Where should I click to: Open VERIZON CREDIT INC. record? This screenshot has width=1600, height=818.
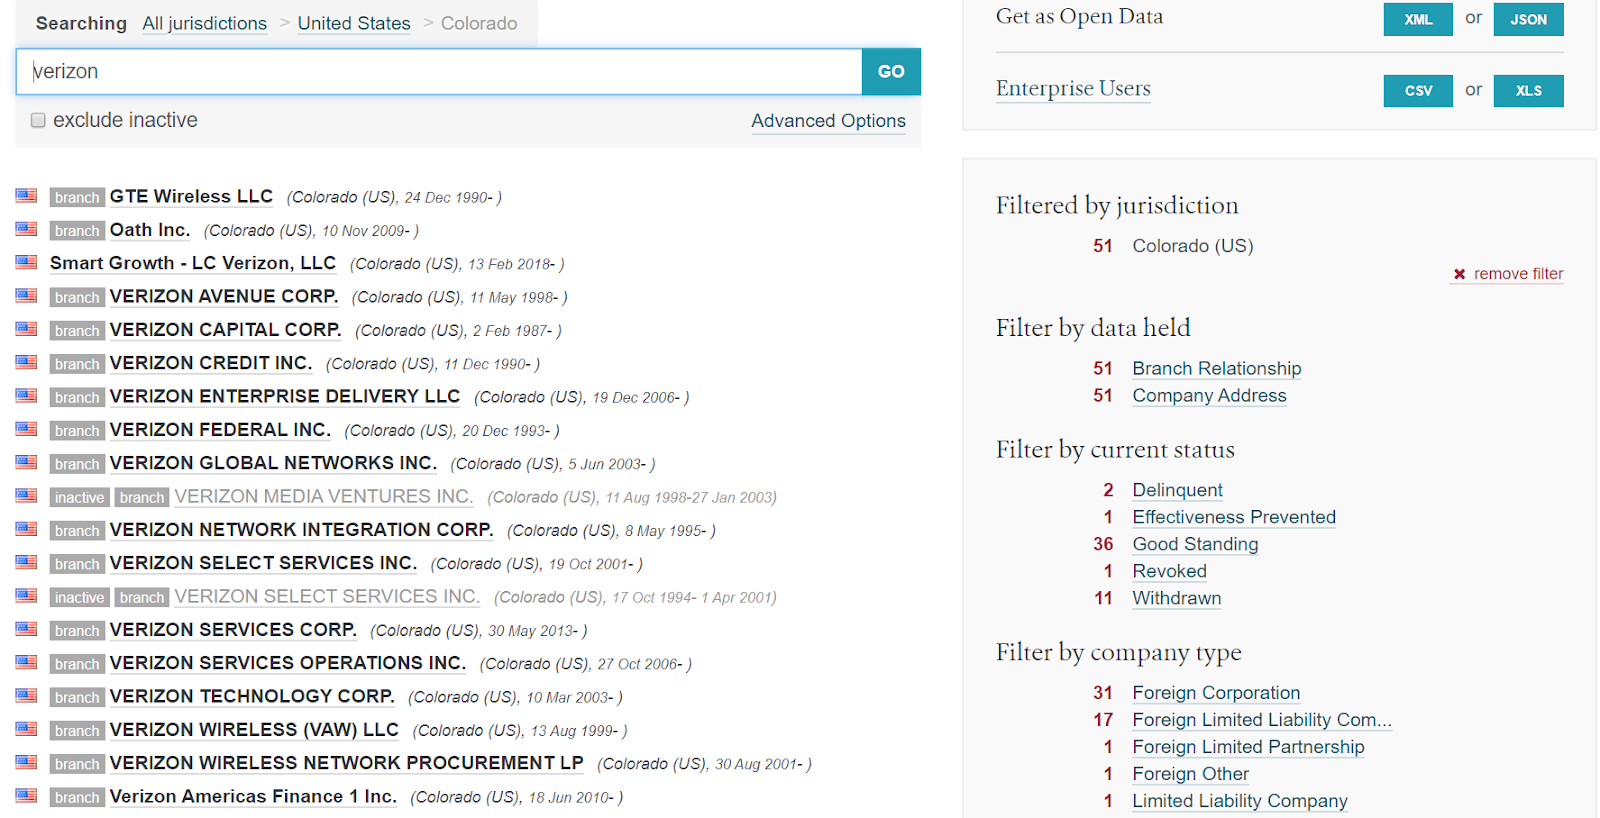211,363
